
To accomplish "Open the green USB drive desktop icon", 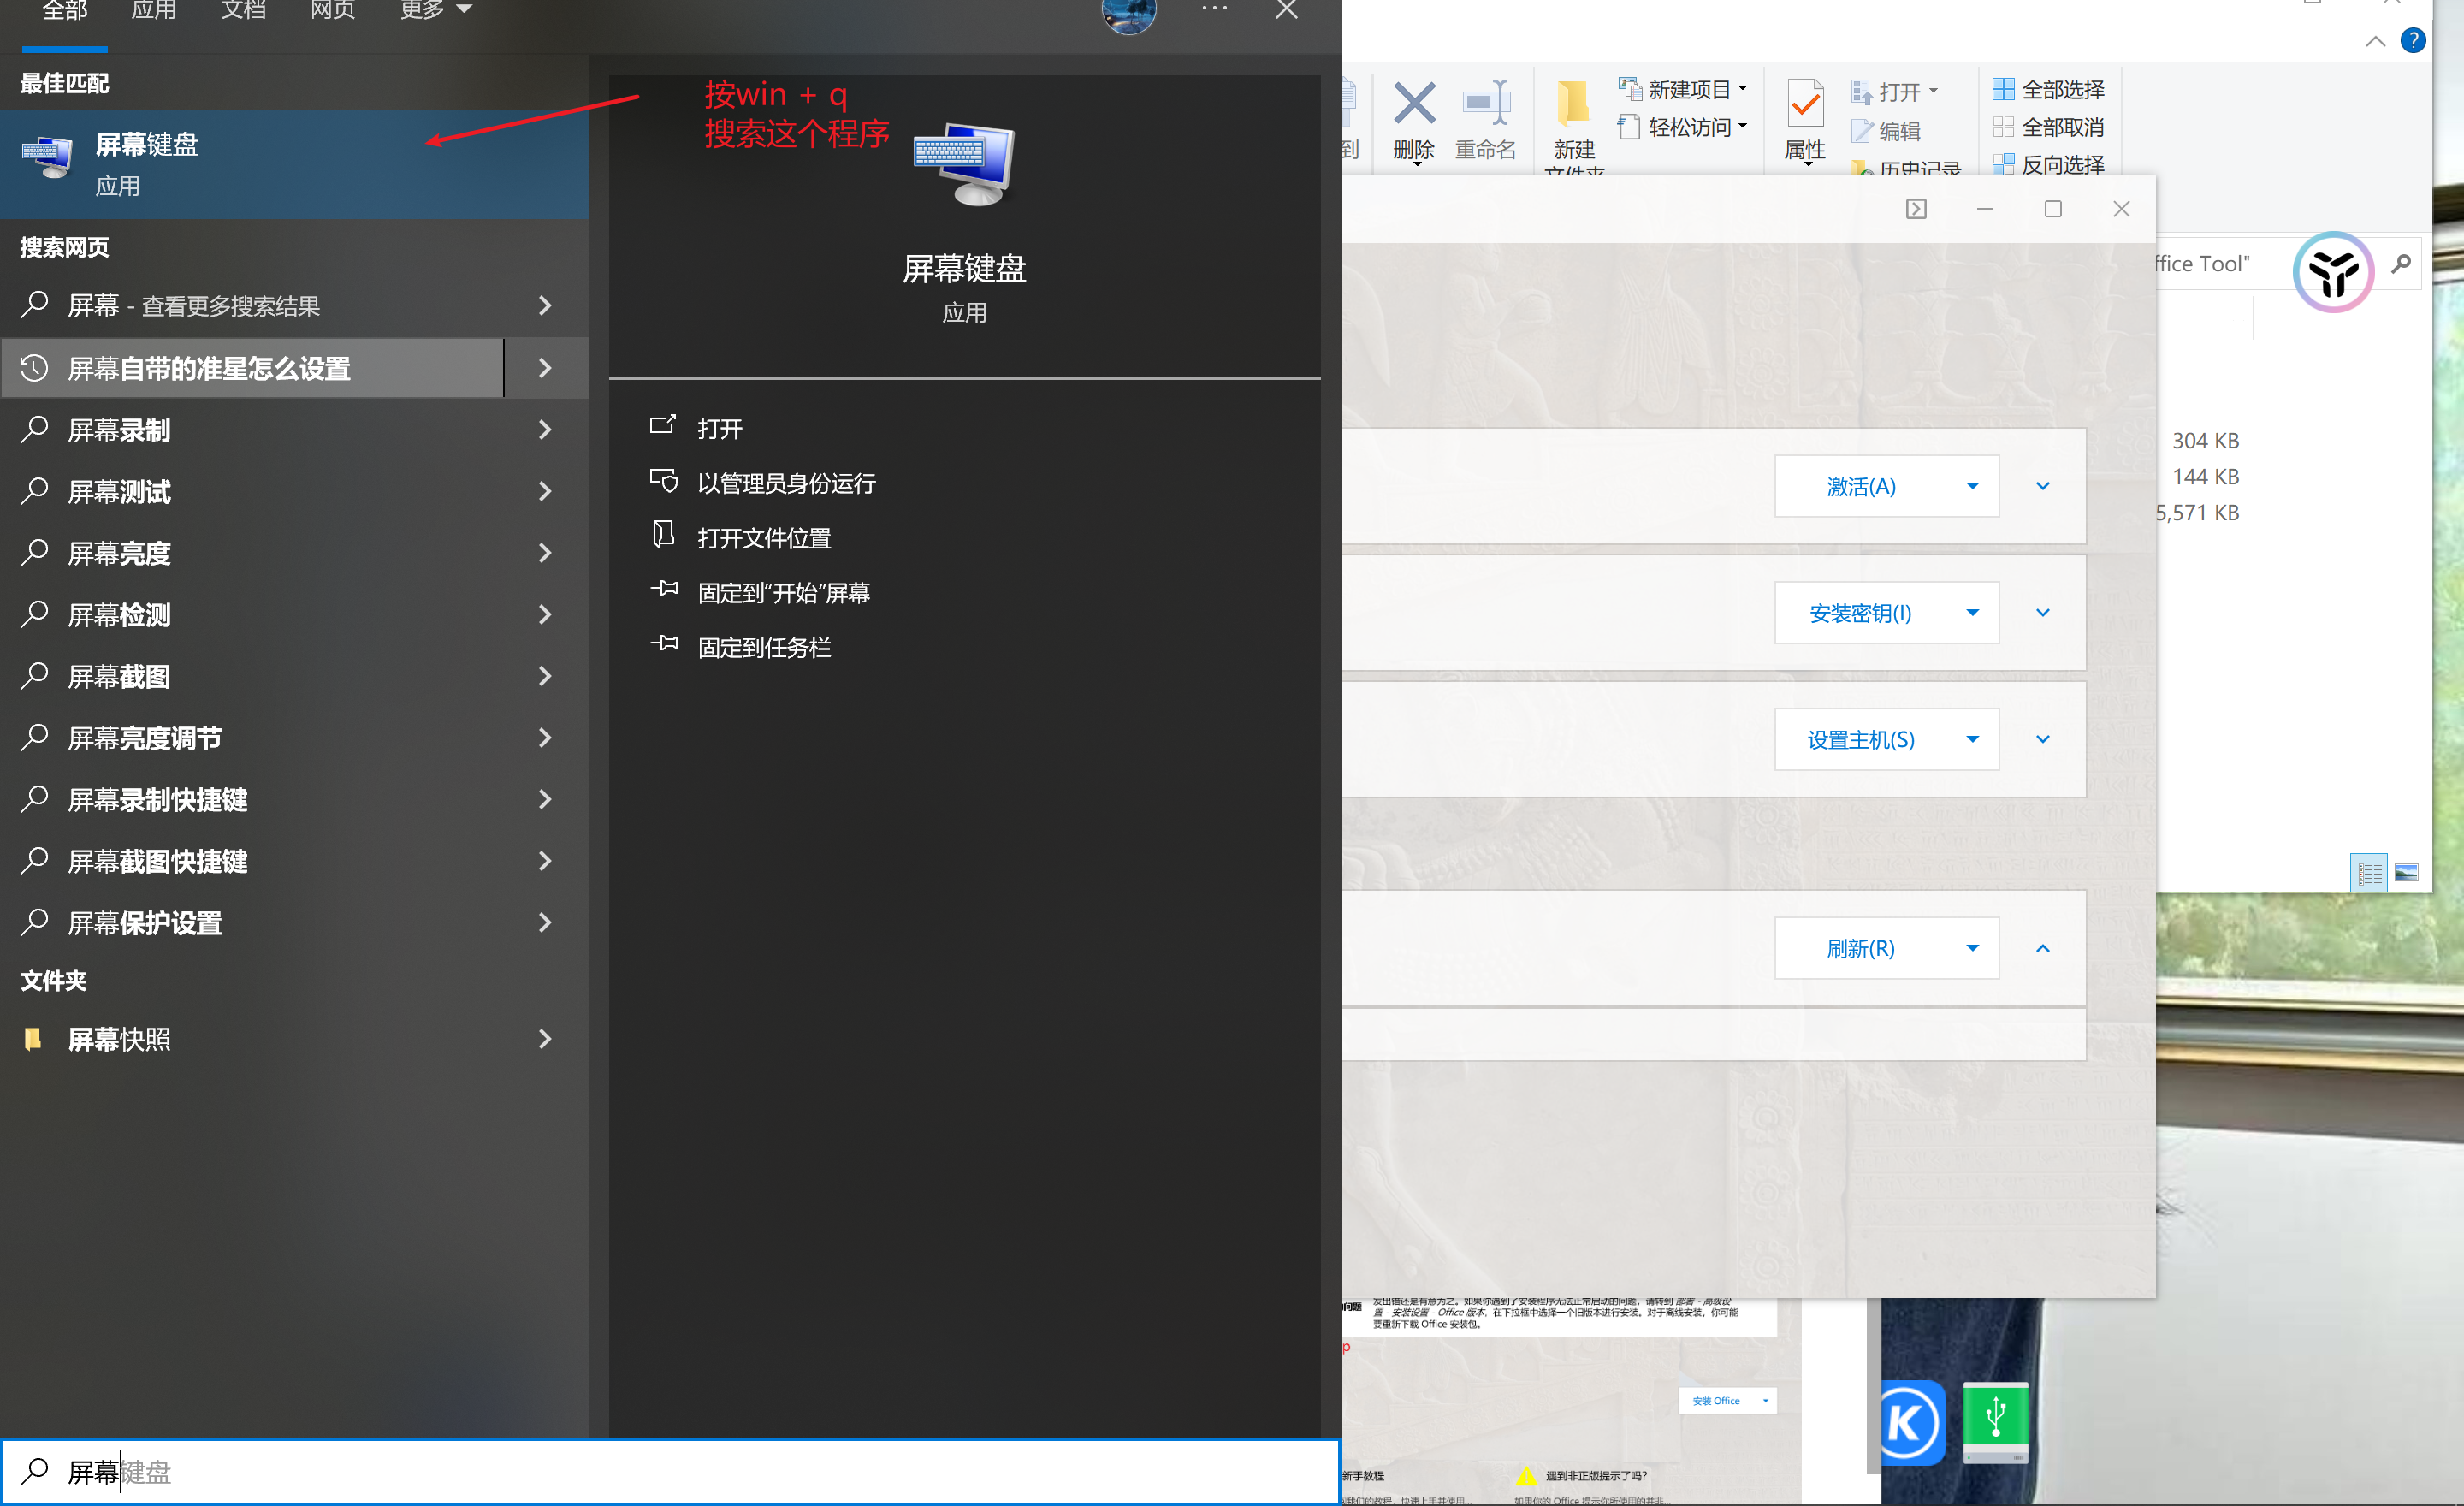I will 1996,1423.
